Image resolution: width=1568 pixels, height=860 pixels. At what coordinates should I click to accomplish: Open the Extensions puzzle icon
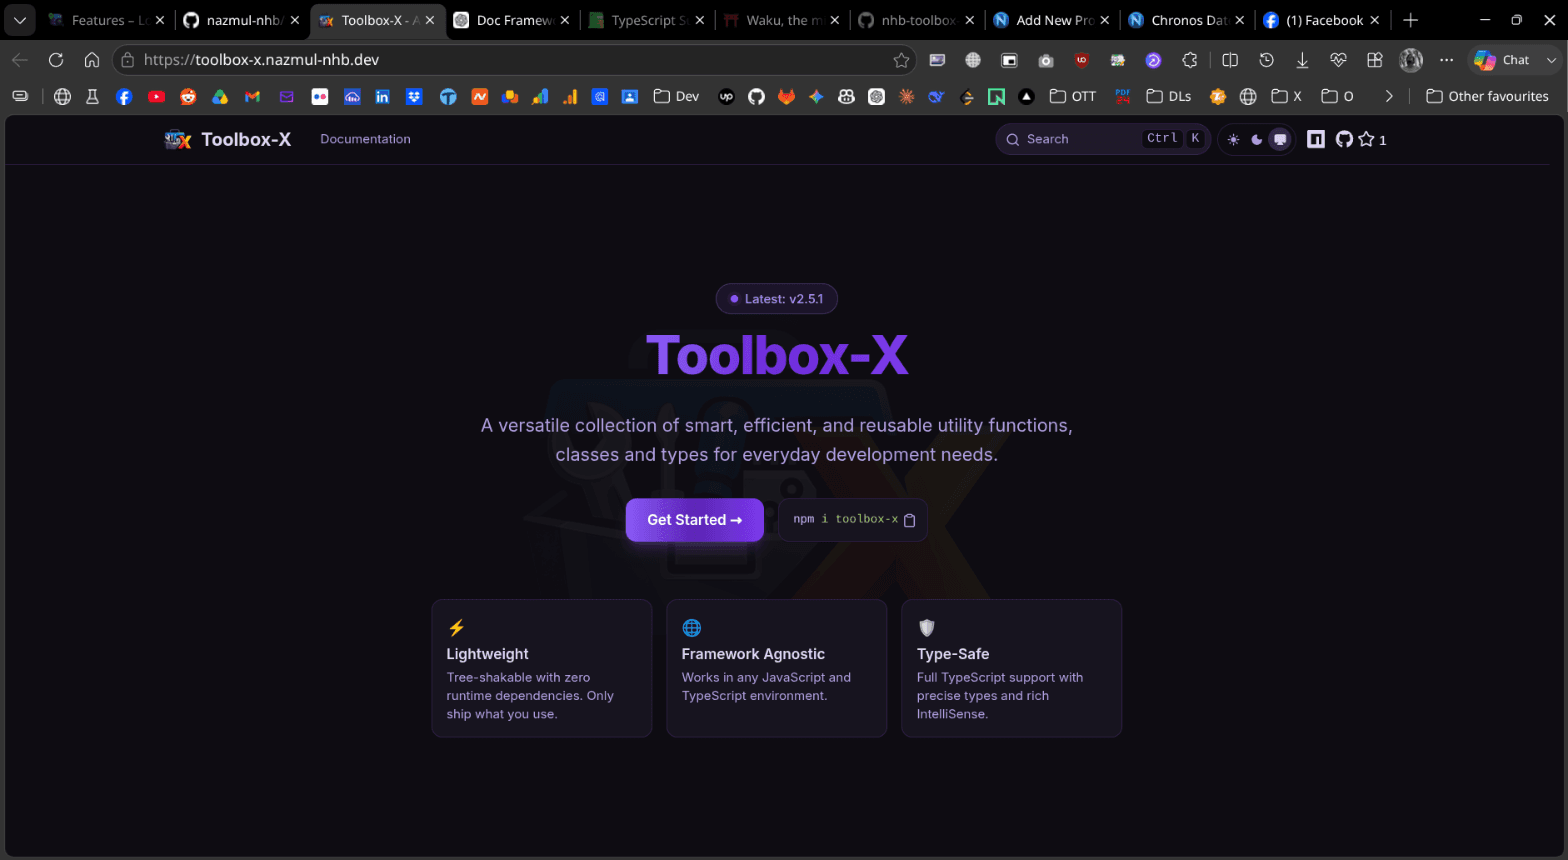1190,60
